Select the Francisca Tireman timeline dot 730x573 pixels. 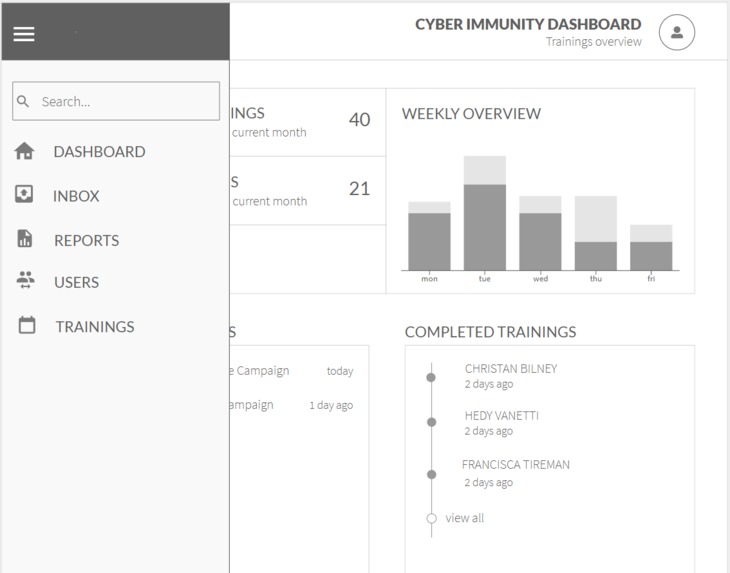coord(432,474)
